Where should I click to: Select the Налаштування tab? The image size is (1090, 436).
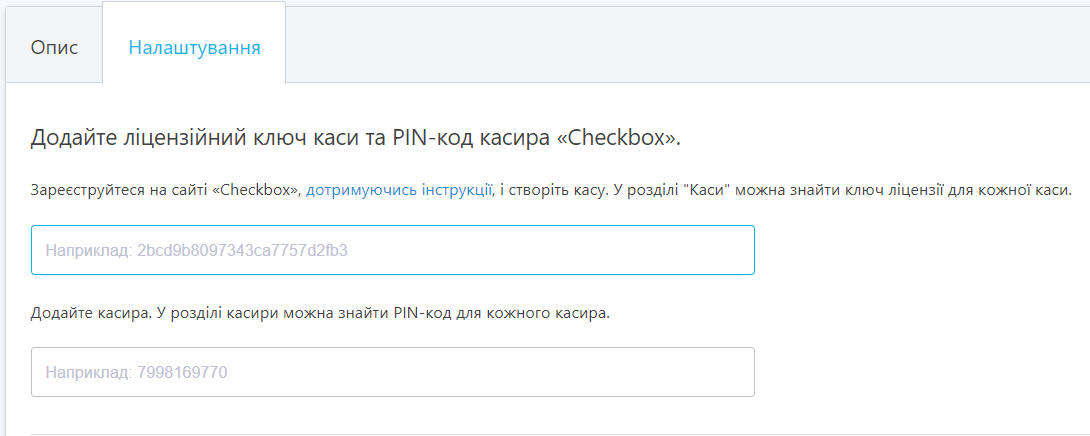(194, 48)
